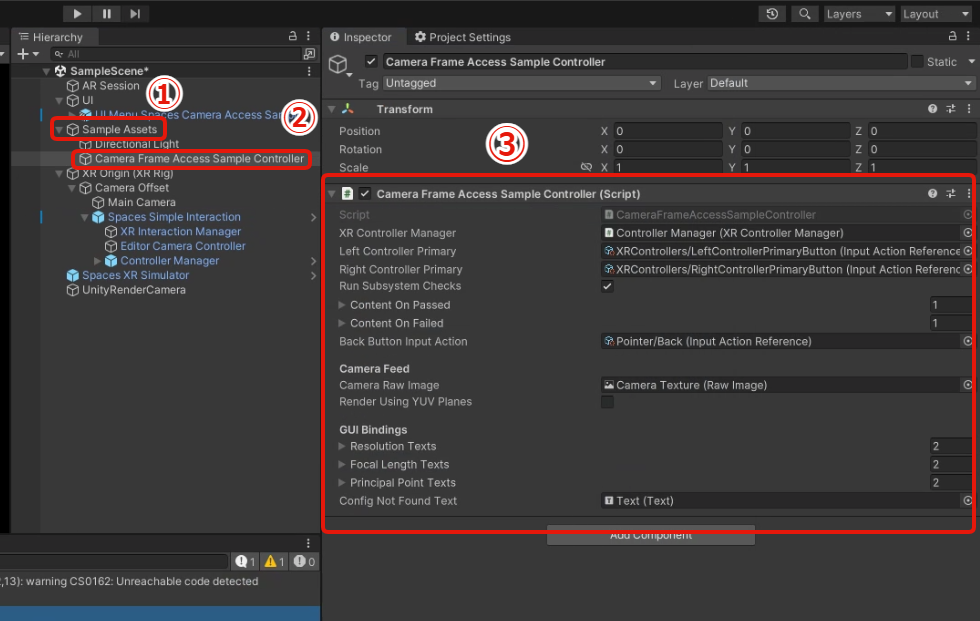The height and width of the screenshot is (621, 980).
Task: Click the Position X input field
Action: click(667, 131)
